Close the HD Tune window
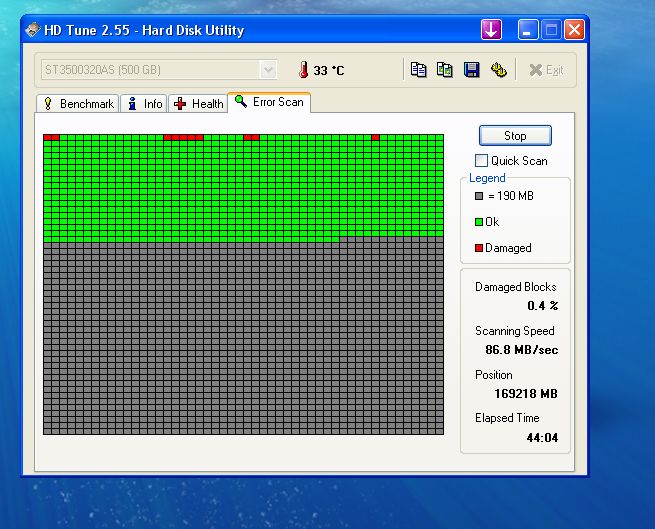 (x=574, y=30)
